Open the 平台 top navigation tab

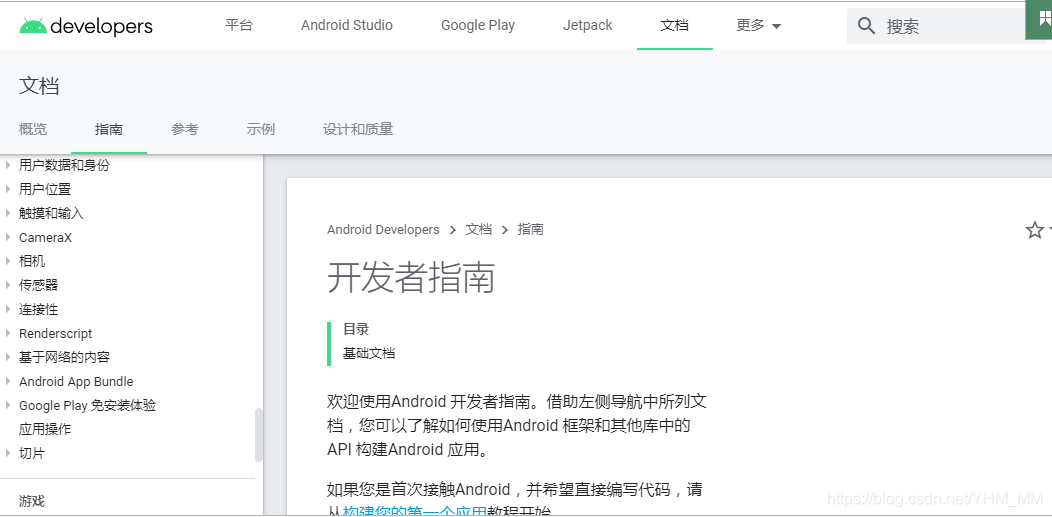pyautogui.click(x=239, y=25)
